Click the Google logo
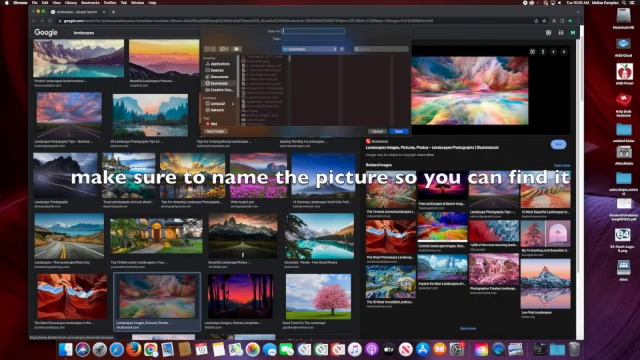The width and height of the screenshot is (640, 360). tap(46, 32)
